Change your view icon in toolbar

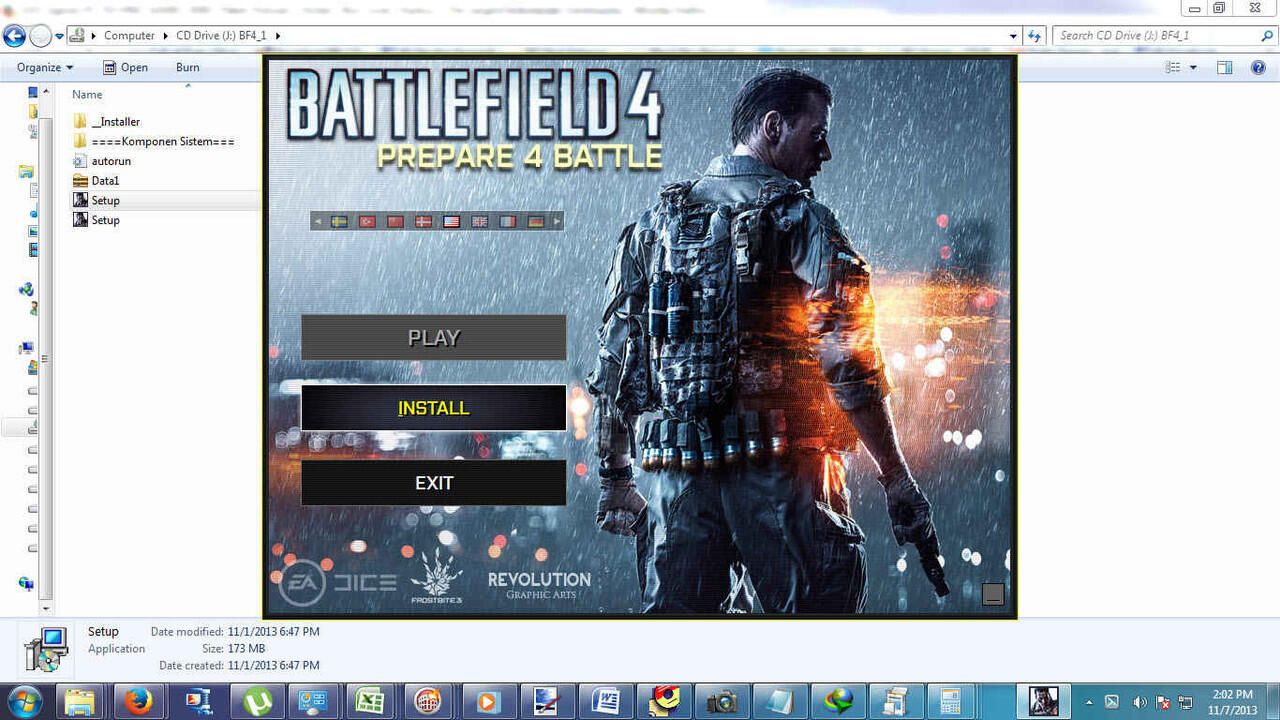point(1173,68)
